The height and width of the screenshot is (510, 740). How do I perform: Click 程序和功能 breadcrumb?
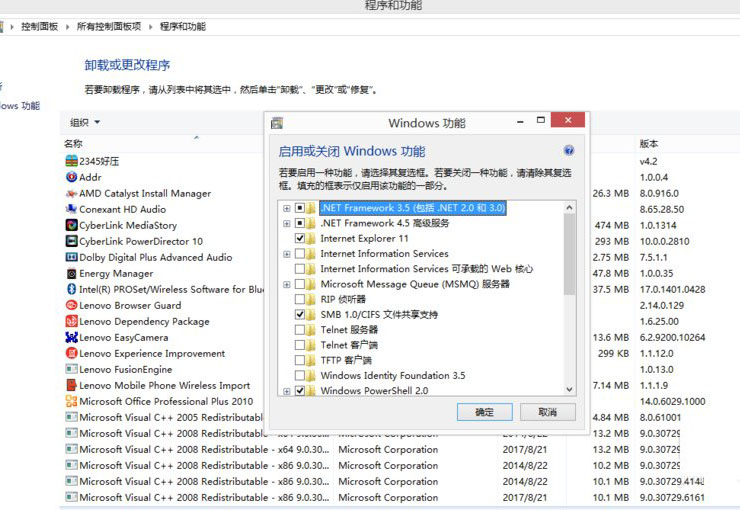[x=183, y=26]
